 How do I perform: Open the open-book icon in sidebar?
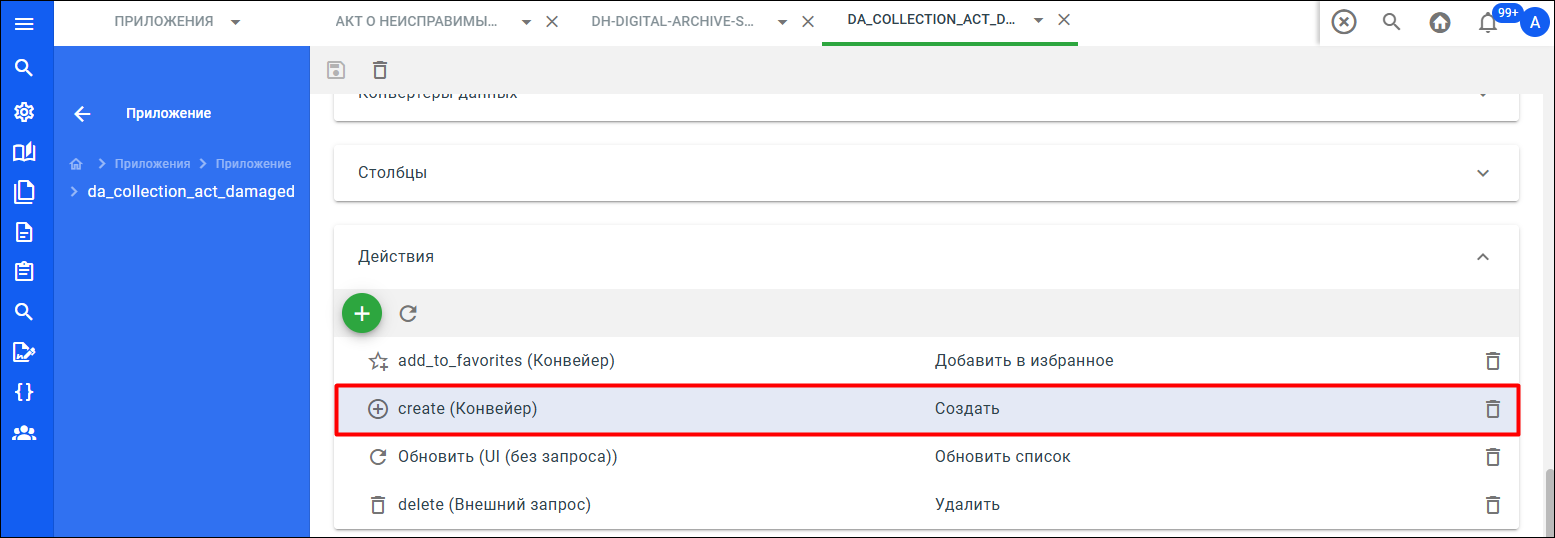coord(24,152)
